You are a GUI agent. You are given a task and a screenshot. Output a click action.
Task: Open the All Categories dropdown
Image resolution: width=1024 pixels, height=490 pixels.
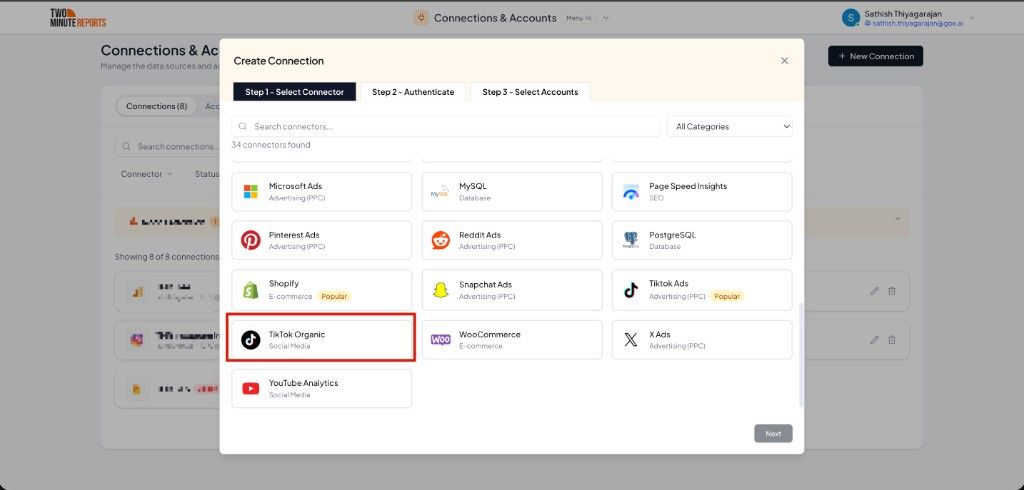tap(730, 127)
